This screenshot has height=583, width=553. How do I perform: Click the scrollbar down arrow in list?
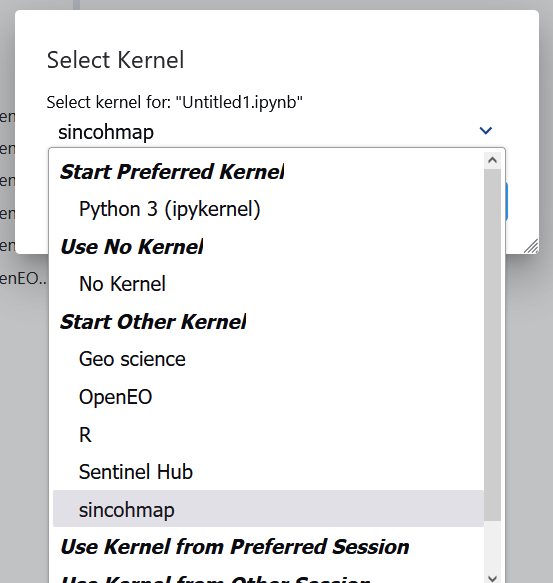click(492, 578)
